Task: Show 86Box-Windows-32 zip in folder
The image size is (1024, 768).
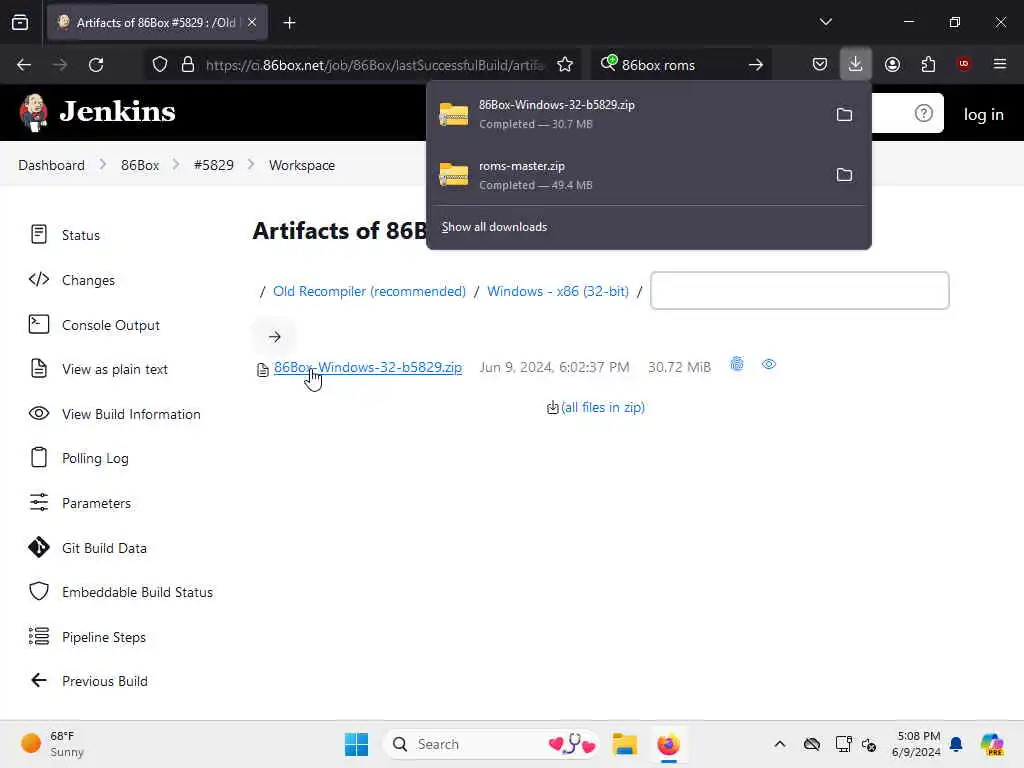Action: 844,114
